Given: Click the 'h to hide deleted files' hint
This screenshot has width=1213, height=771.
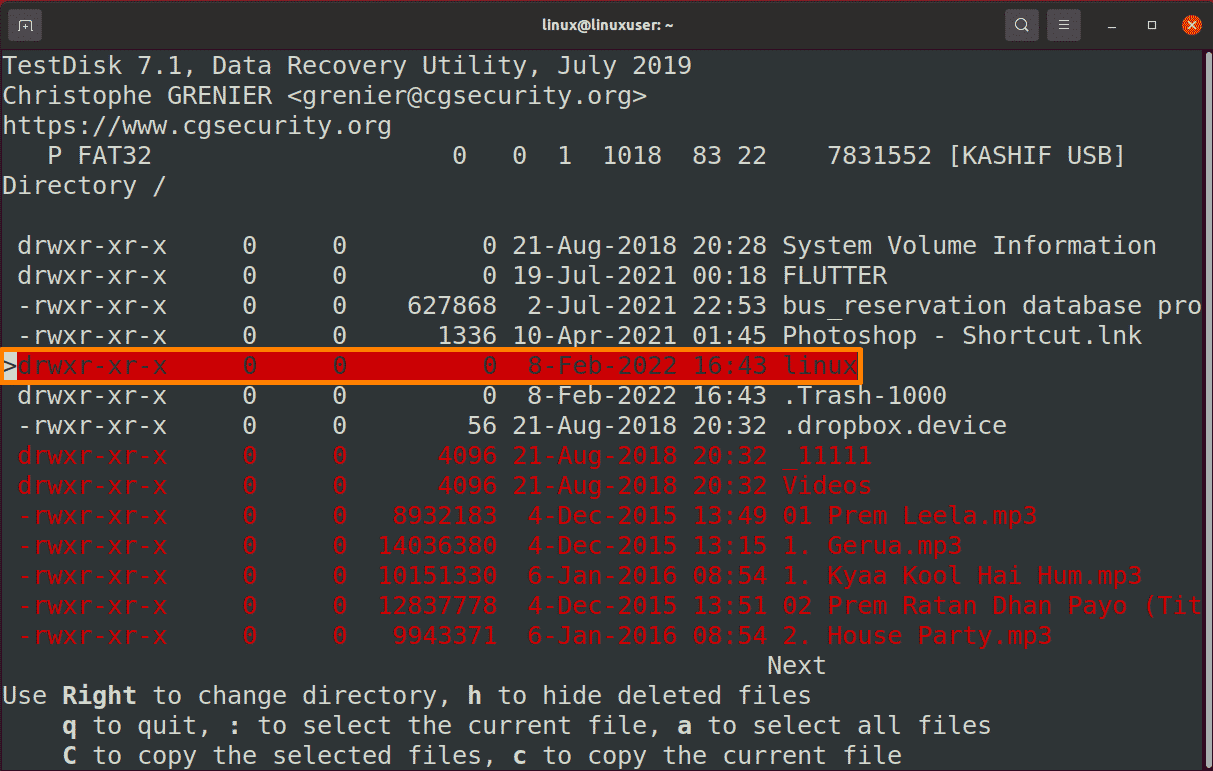Looking at the screenshot, I should point(640,696).
